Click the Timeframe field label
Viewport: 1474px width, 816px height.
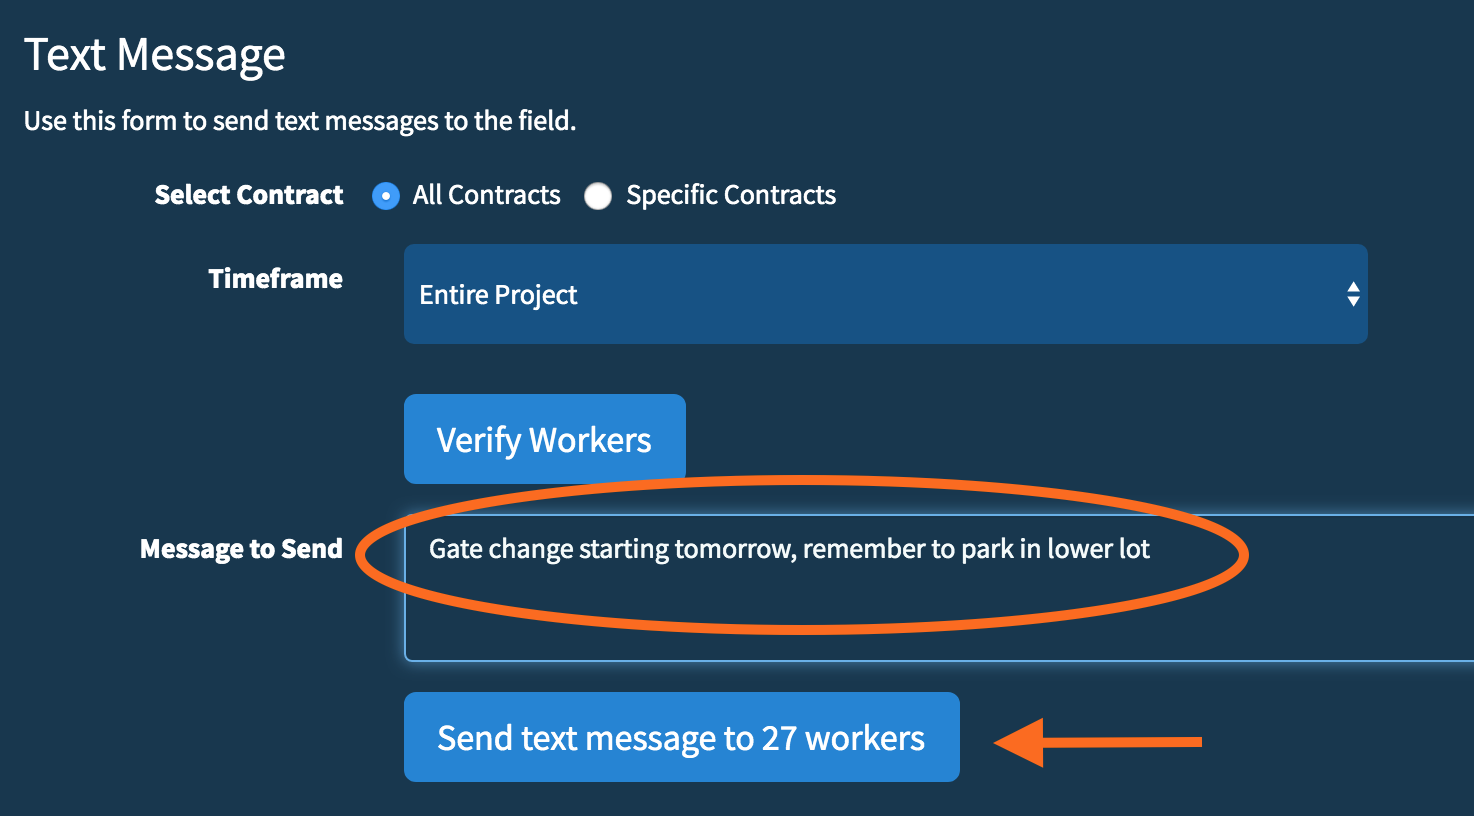click(x=275, y=279)
